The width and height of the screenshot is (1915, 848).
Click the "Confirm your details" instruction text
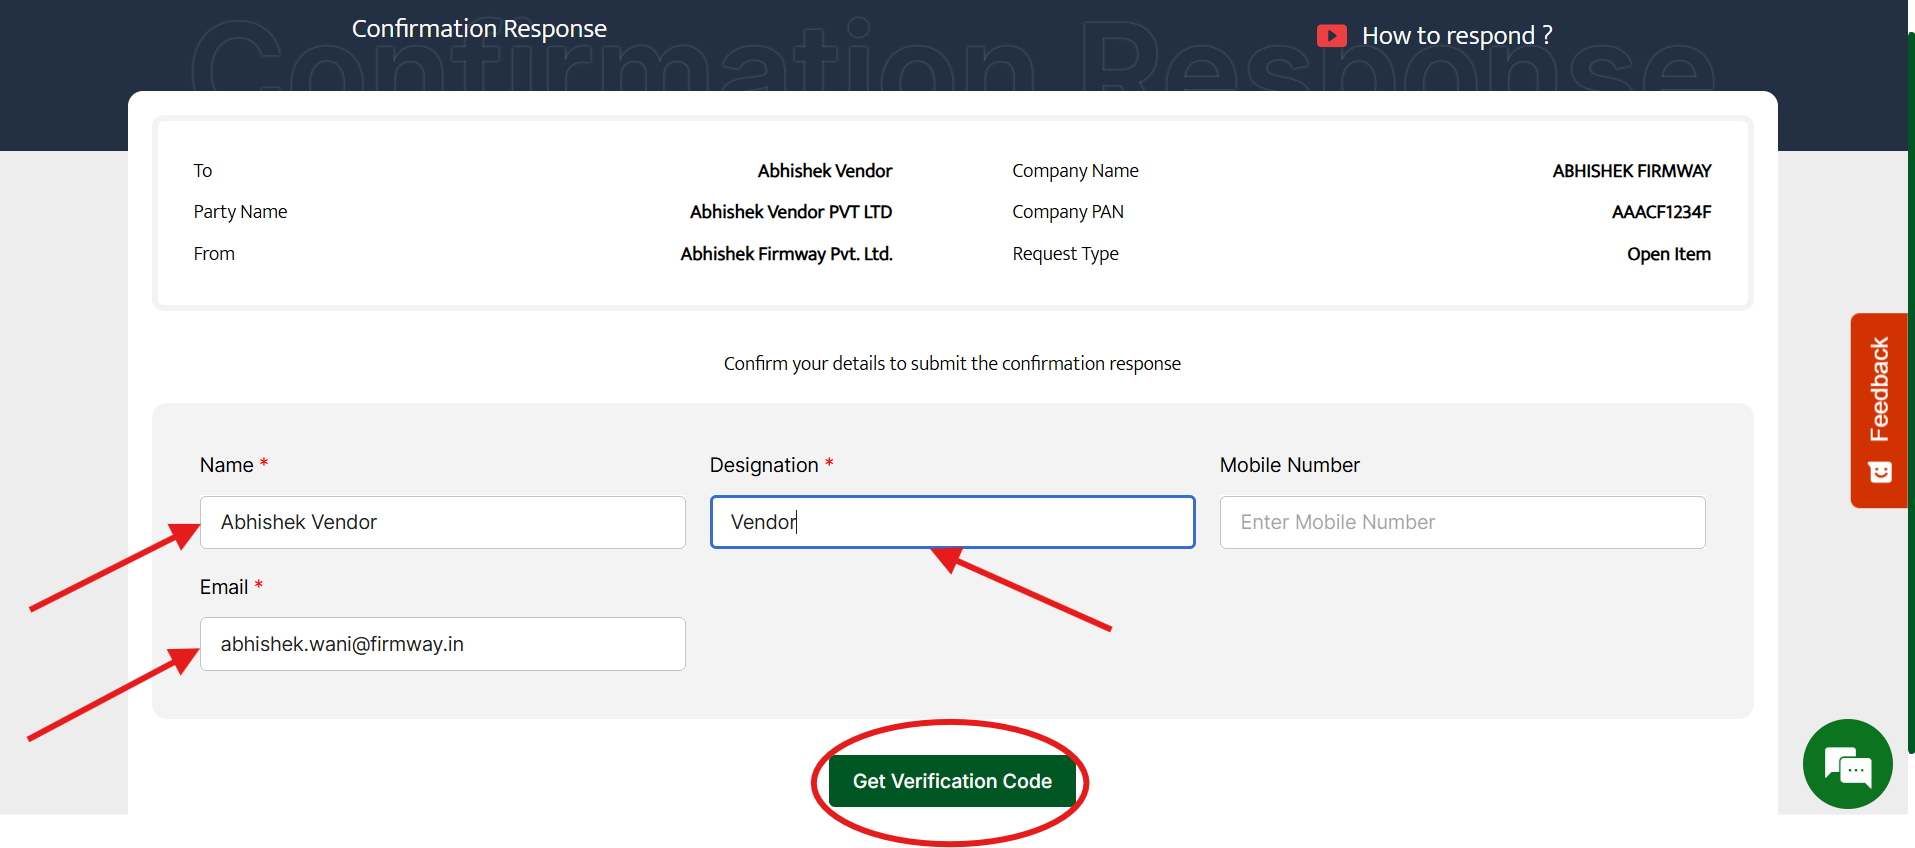(952, 364)
